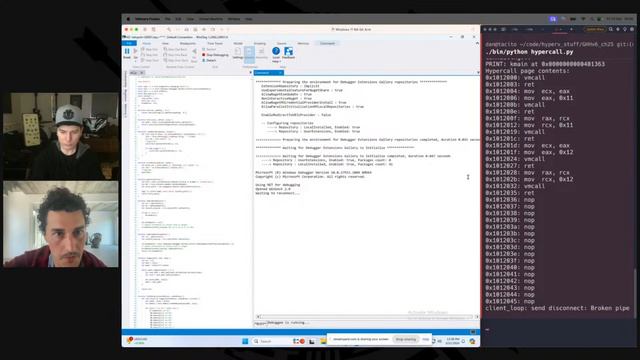The height and width of the screenshot is (360, 640).
Task: Click the webcam thumbnail of man in cap
Action: 61,136
